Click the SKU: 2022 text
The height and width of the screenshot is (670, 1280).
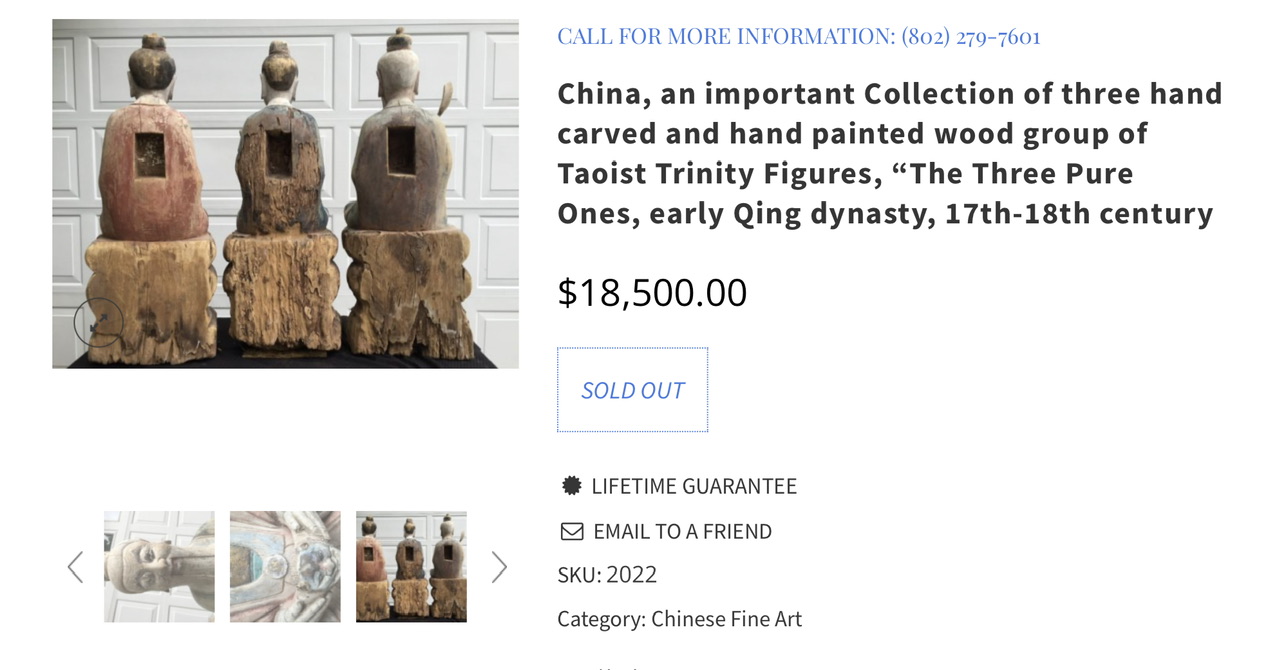tap(607, 575)
